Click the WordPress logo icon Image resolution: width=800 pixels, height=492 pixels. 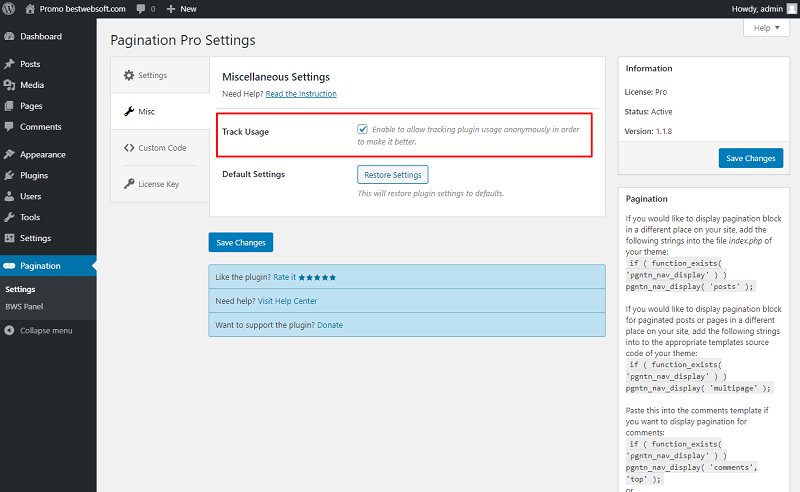[9, 9]
